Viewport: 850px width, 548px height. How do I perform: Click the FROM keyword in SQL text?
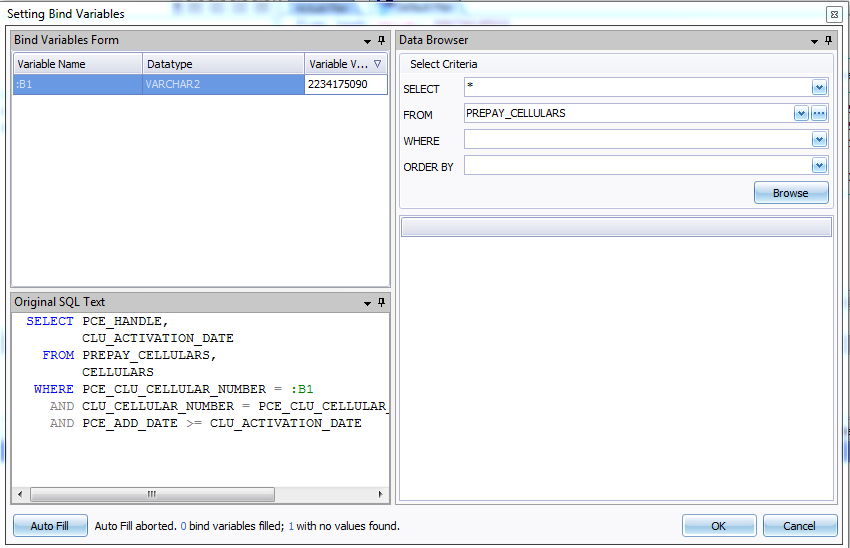(x=58, y=355)
